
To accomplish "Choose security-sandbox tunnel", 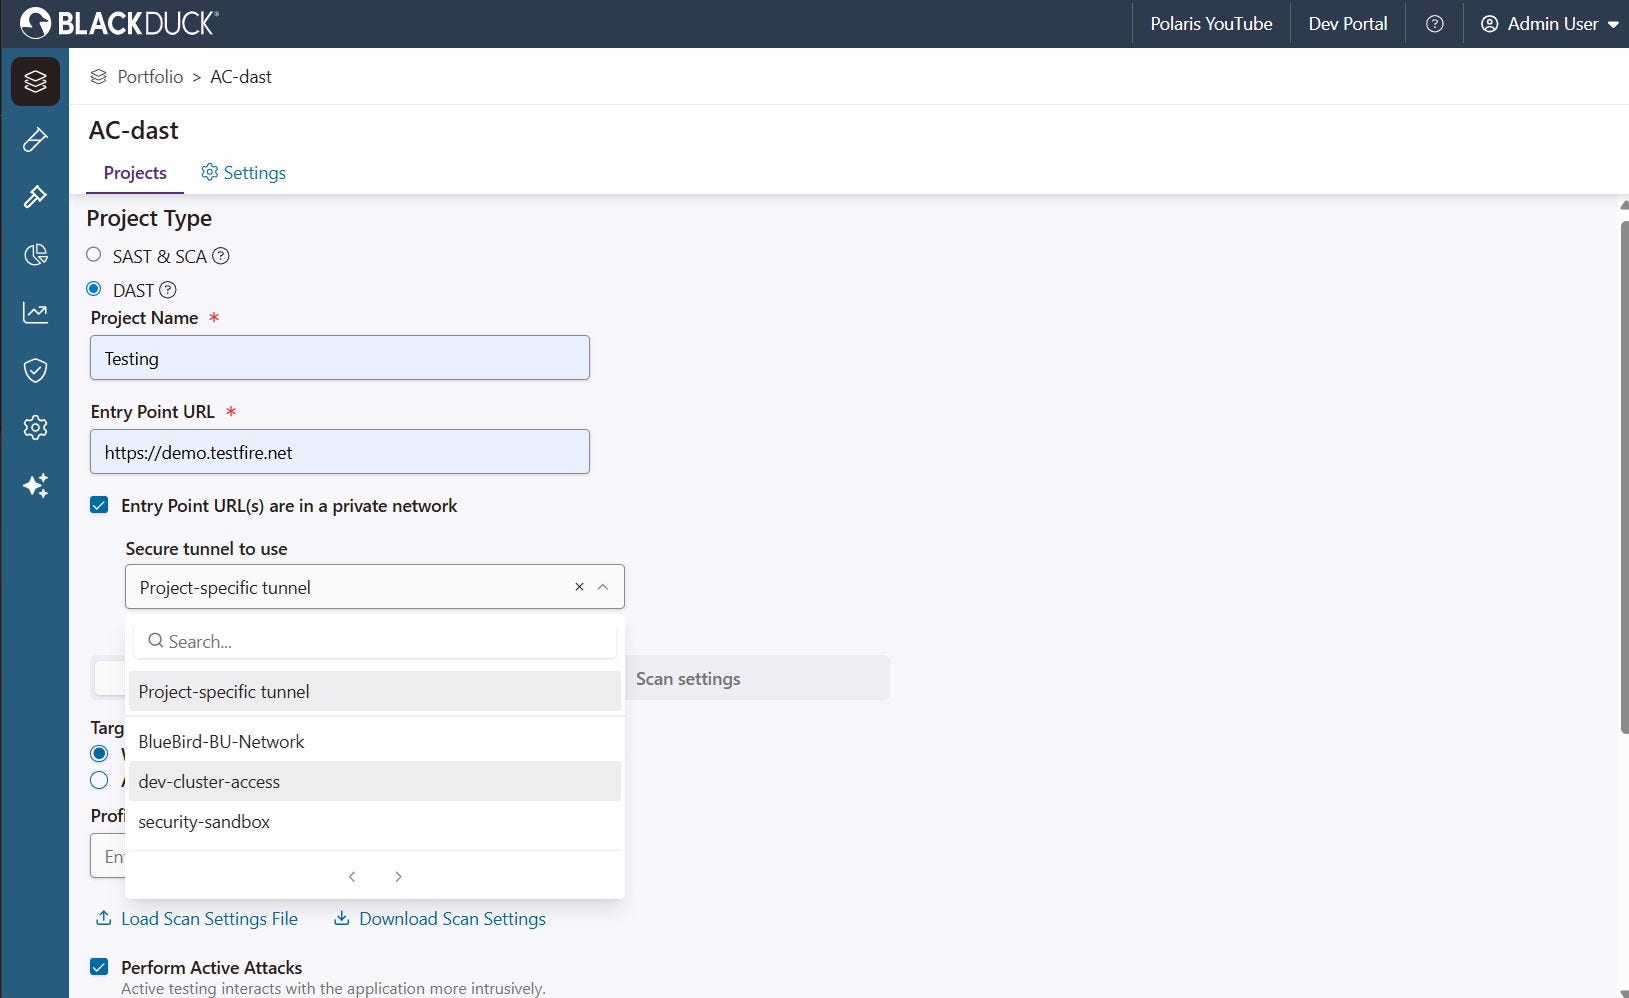I will point(375,822).
